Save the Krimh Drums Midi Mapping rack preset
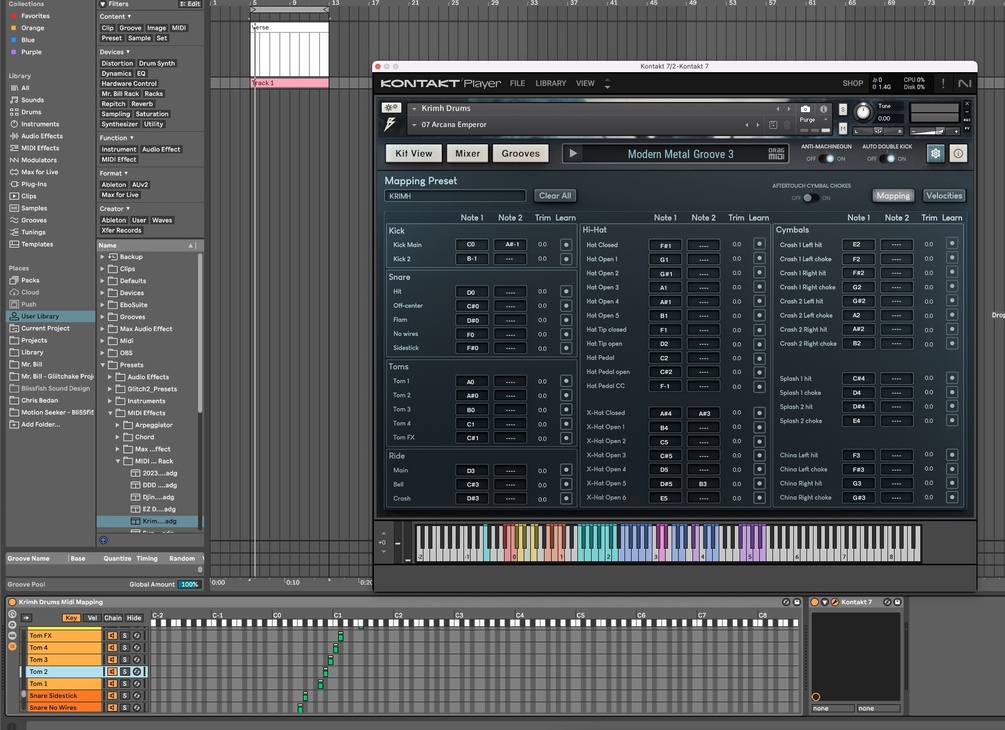The width and height of the screenshot is (1005, 730). tap(797, 602)
